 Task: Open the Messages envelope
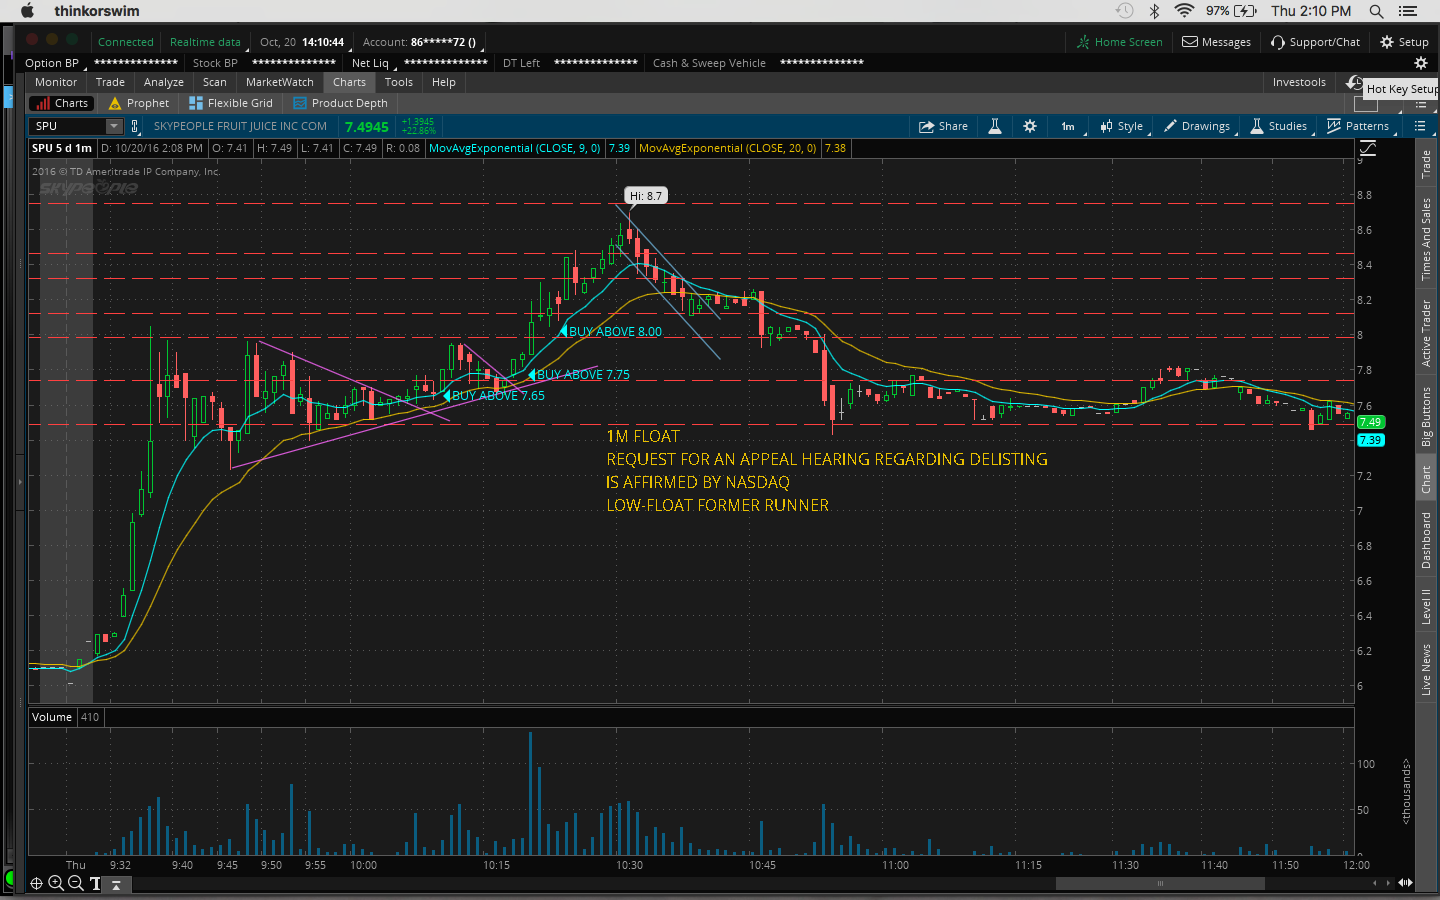coord(1216,42)
